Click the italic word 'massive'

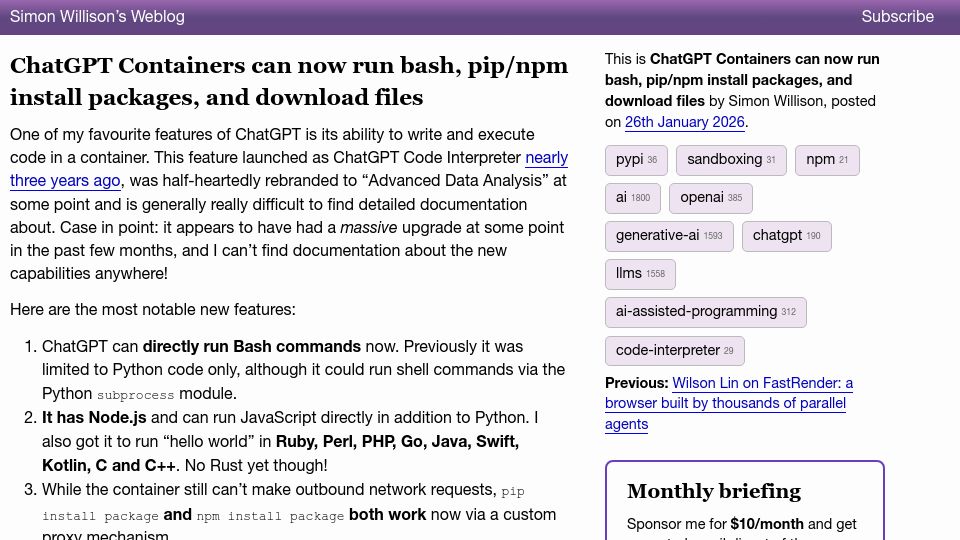point(369,228)
